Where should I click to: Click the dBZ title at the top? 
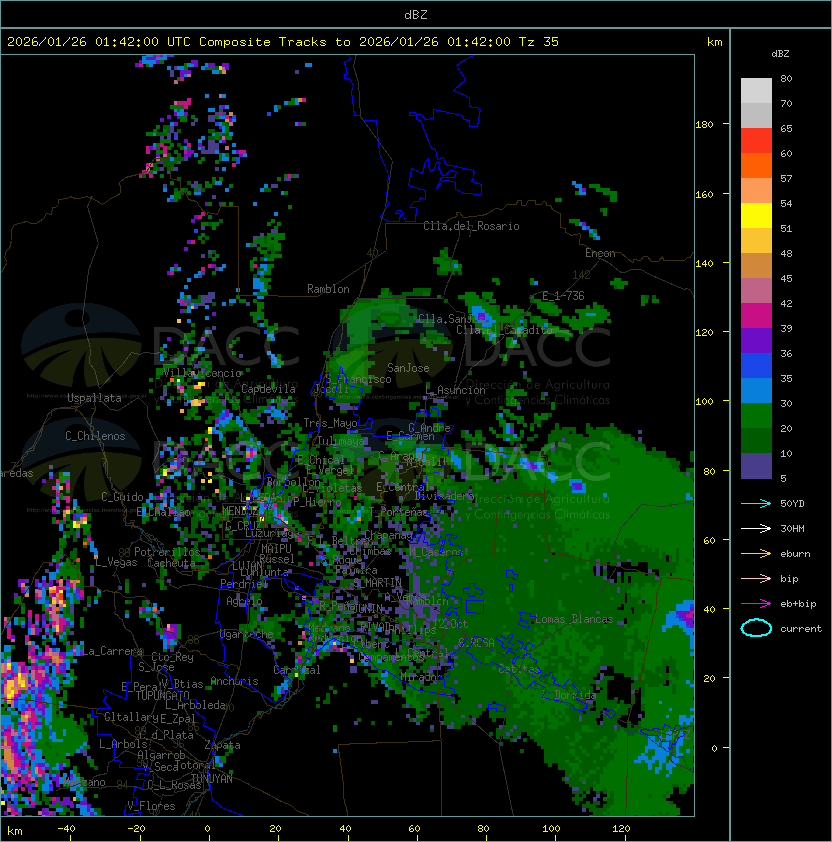tap(415, 14)
